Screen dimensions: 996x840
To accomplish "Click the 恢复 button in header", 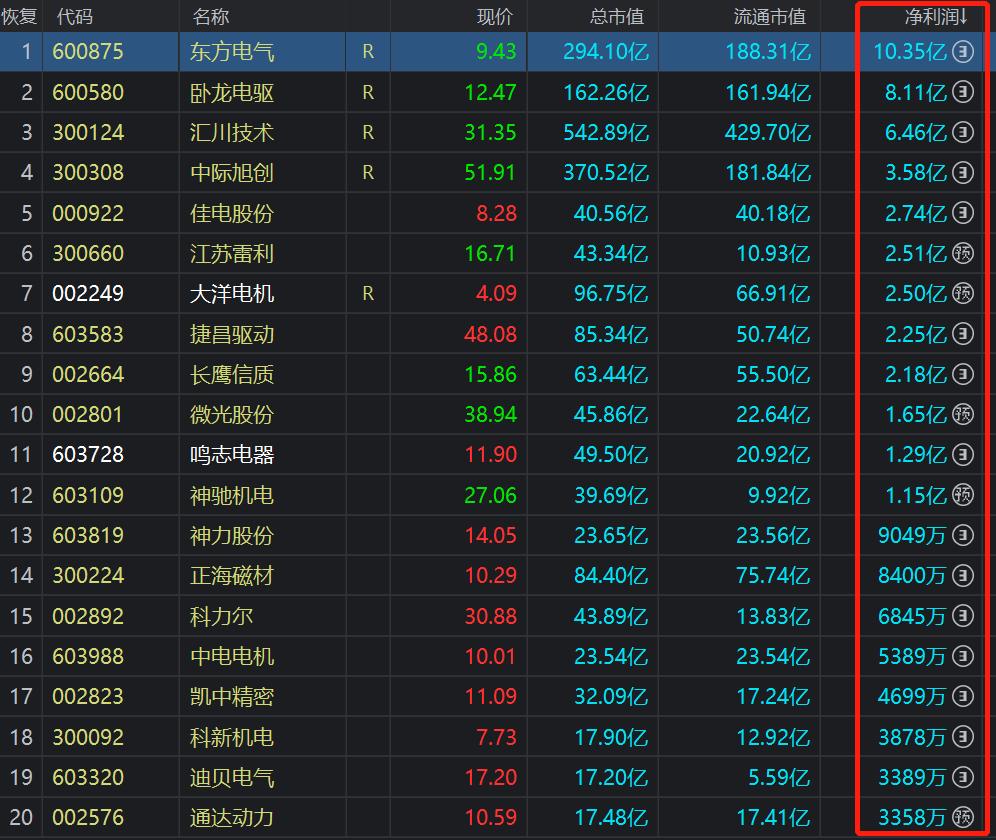I will pos(19,17).
